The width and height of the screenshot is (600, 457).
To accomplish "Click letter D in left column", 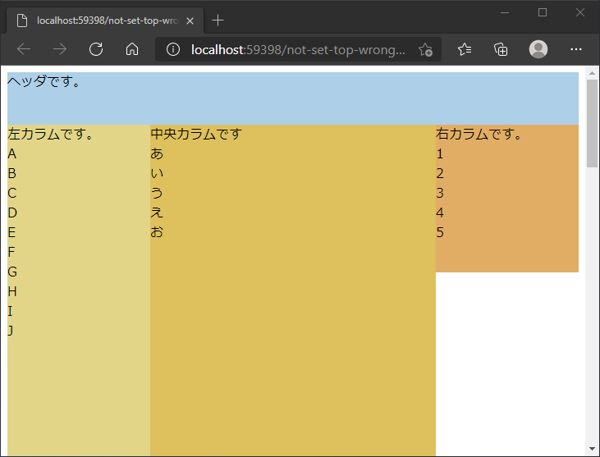I will click(12, 213).
